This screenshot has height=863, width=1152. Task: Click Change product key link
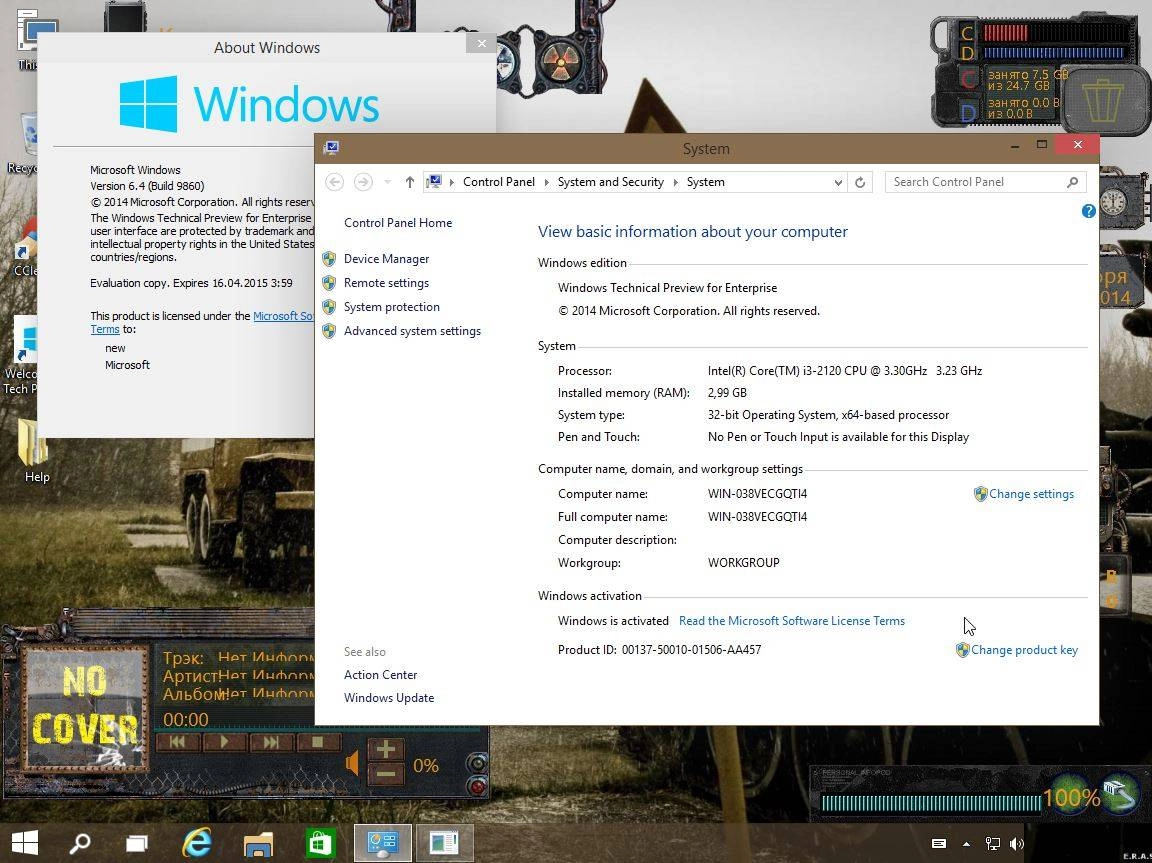(1024, 650)
